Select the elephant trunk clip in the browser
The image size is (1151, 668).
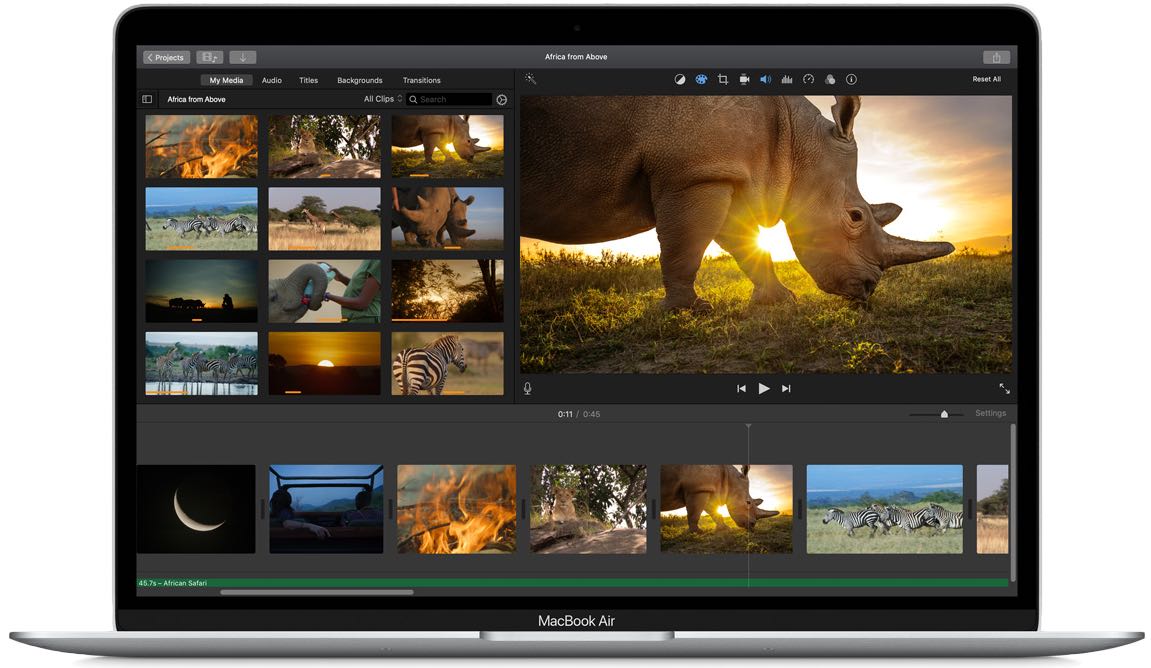324,291
